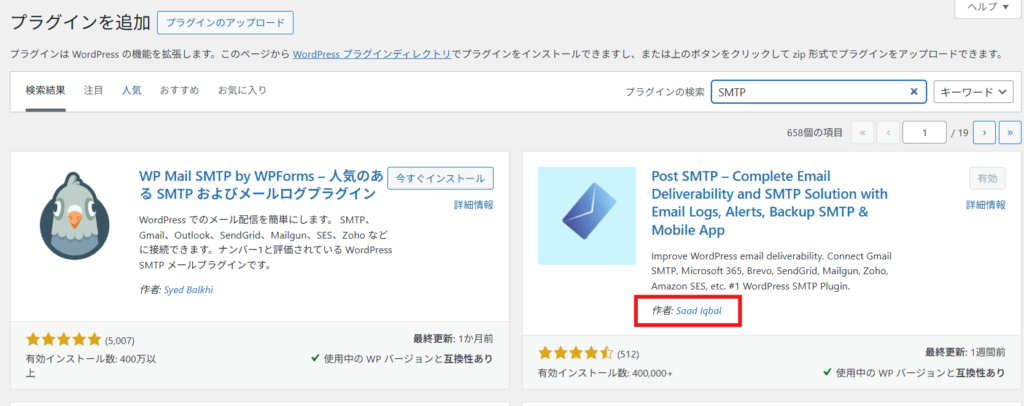Switch to the 人気 tab

[x=131, y=90]
